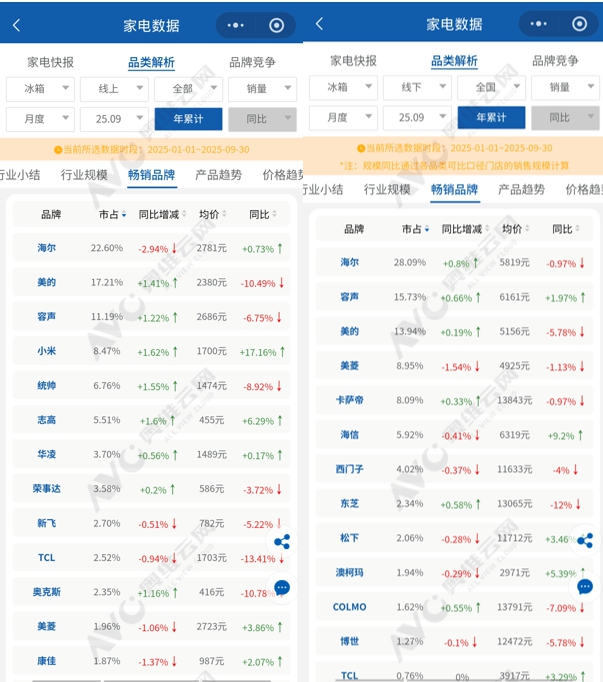Open 小米 brand row in left table

[x=47, y=352]
